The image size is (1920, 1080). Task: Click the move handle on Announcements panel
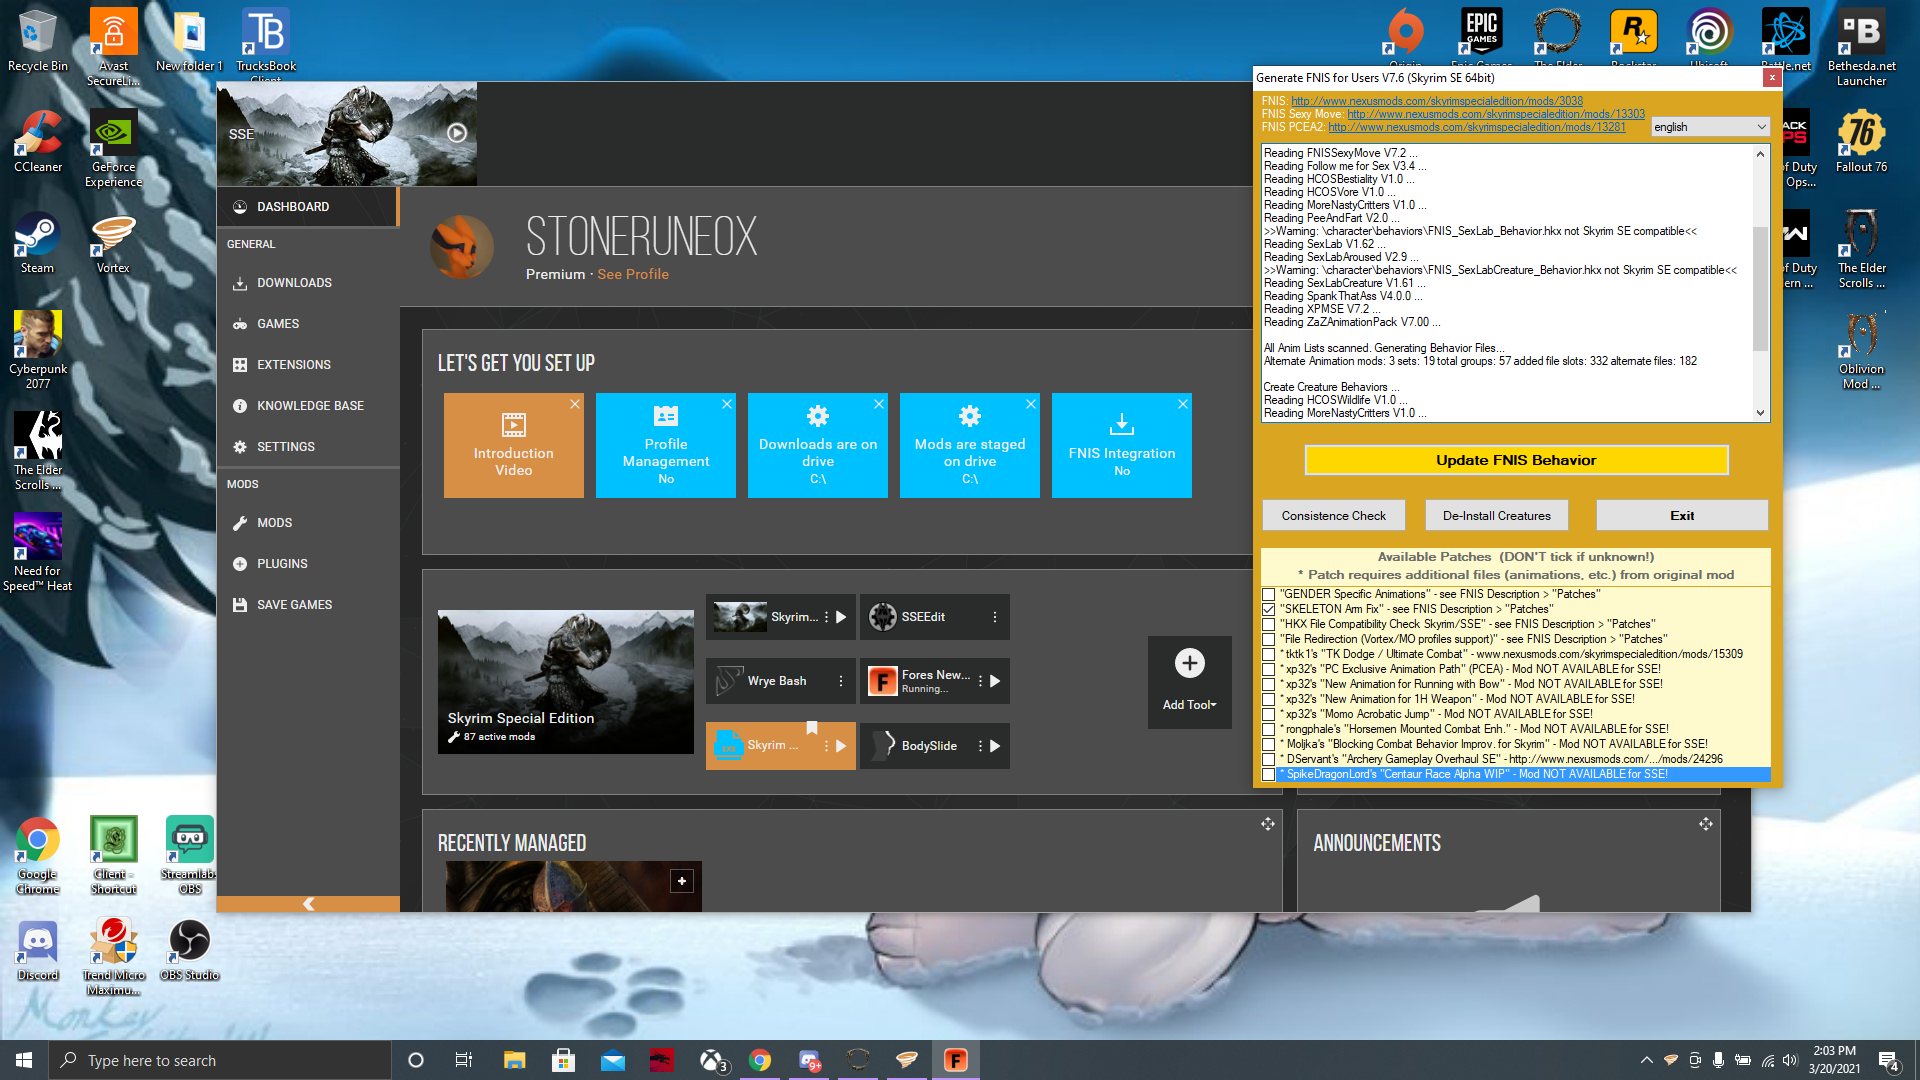(1705, 824)
